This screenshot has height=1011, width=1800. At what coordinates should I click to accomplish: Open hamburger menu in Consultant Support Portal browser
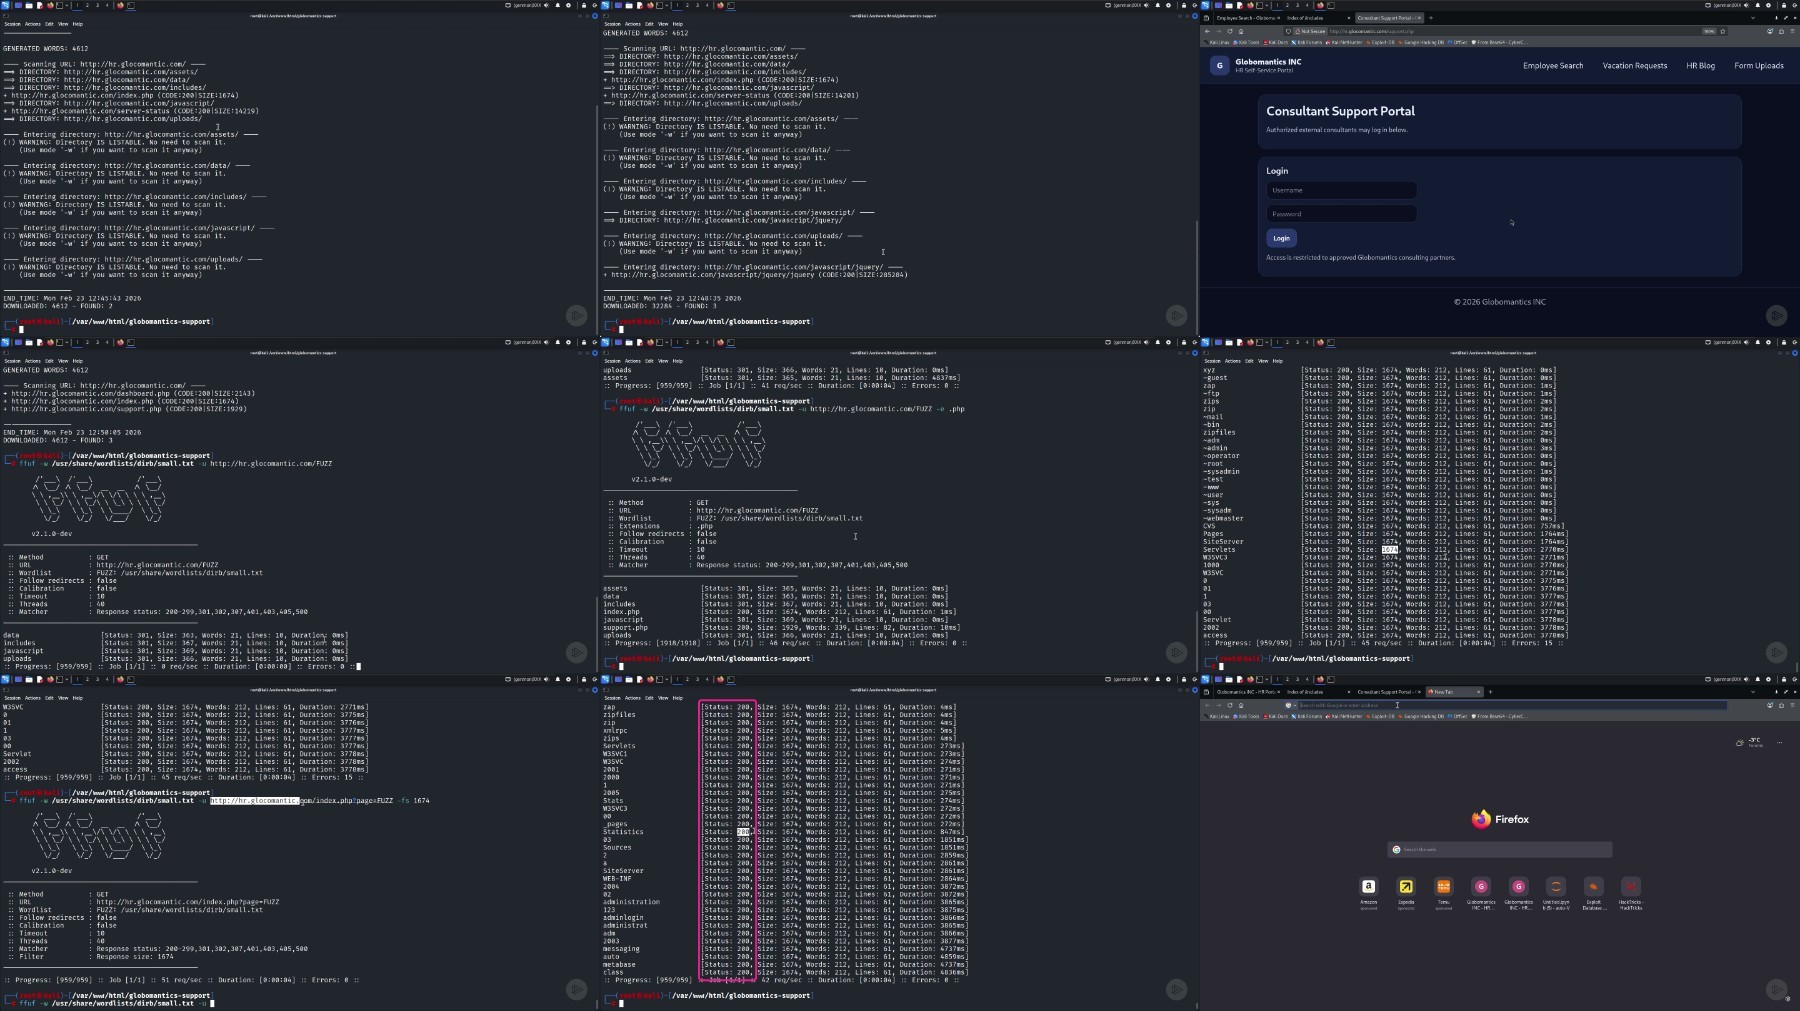pyautogui.click(x=1792, y=31)
